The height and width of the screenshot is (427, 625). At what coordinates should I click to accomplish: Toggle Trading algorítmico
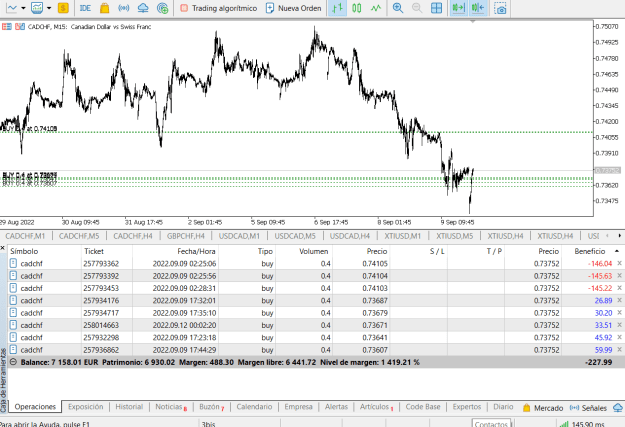pyautogui.click(x=218, y=8)
